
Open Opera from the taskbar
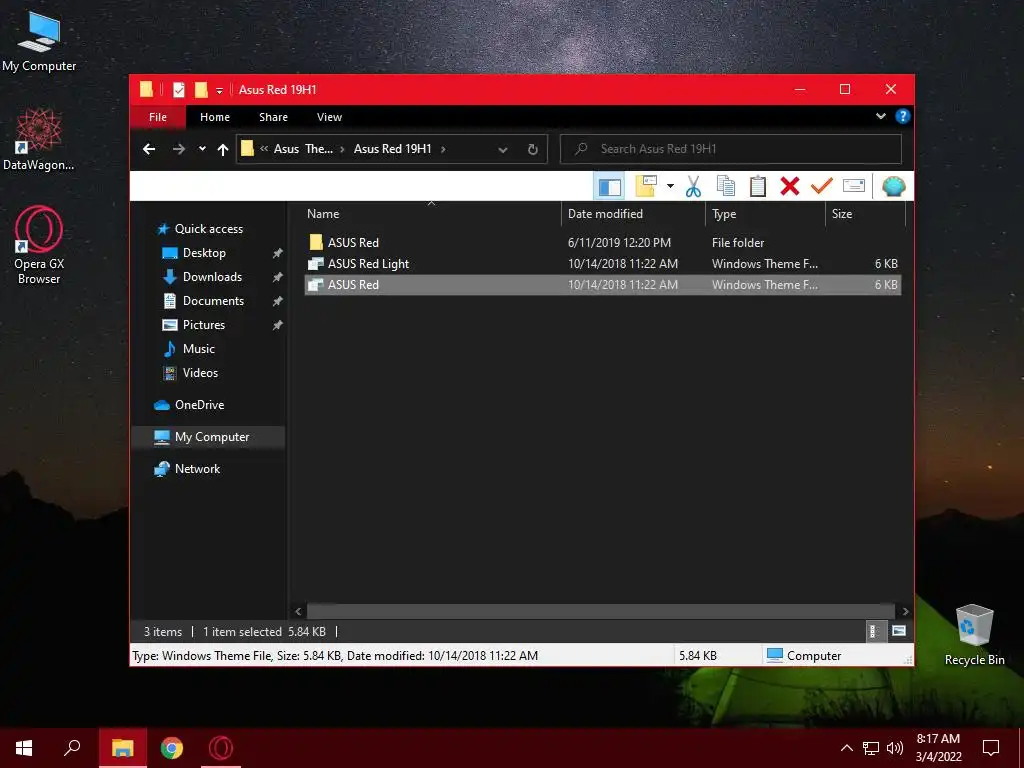point(221,748)
